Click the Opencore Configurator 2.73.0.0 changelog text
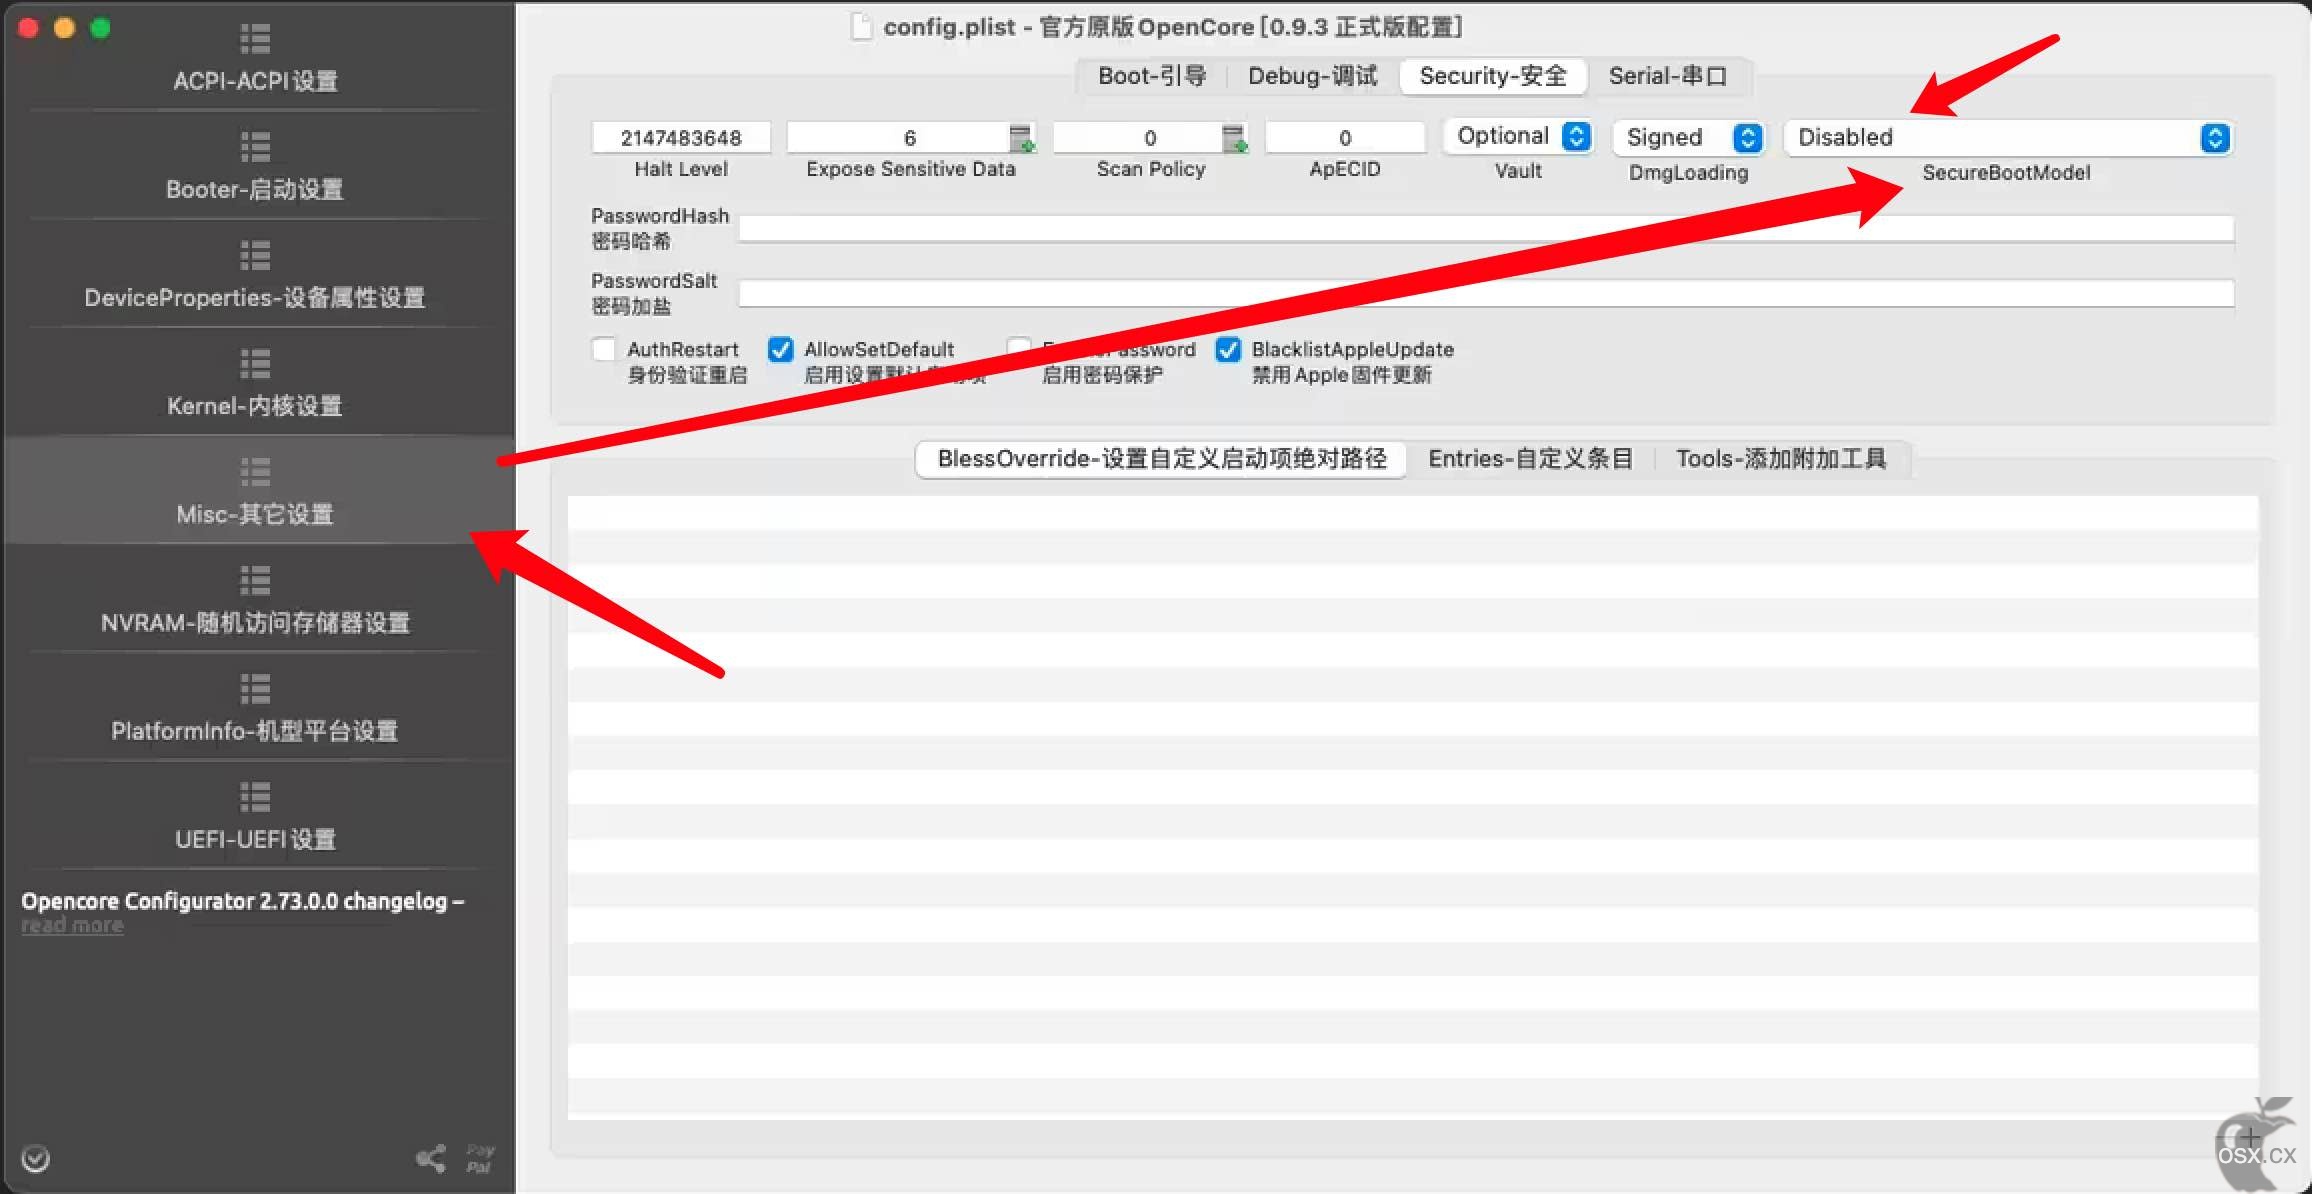 (243, 901)
